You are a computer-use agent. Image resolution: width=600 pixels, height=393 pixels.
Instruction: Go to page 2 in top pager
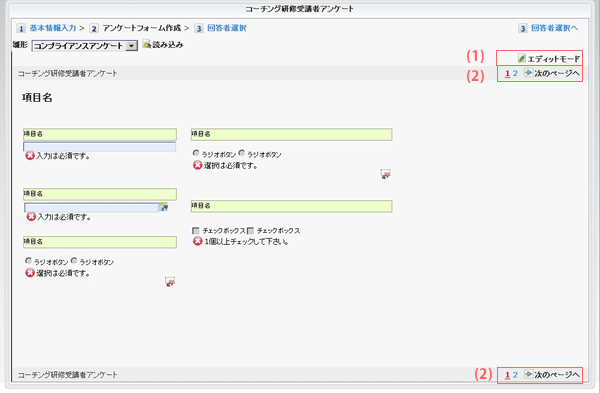coord(515,73)
